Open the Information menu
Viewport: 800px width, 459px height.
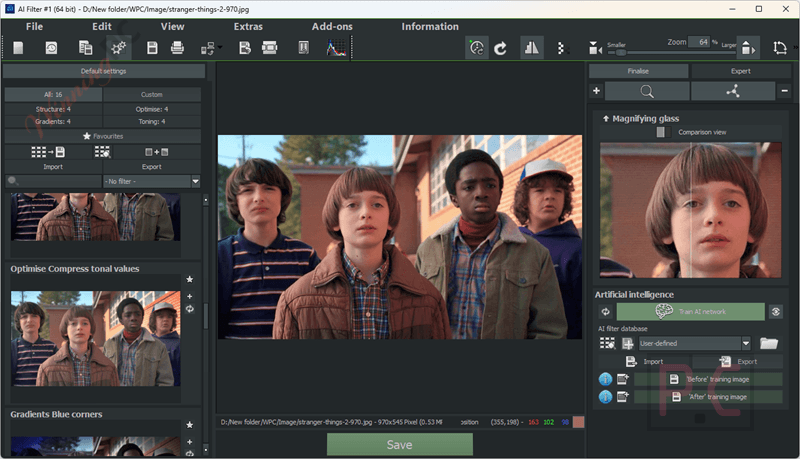pos(430,27)
